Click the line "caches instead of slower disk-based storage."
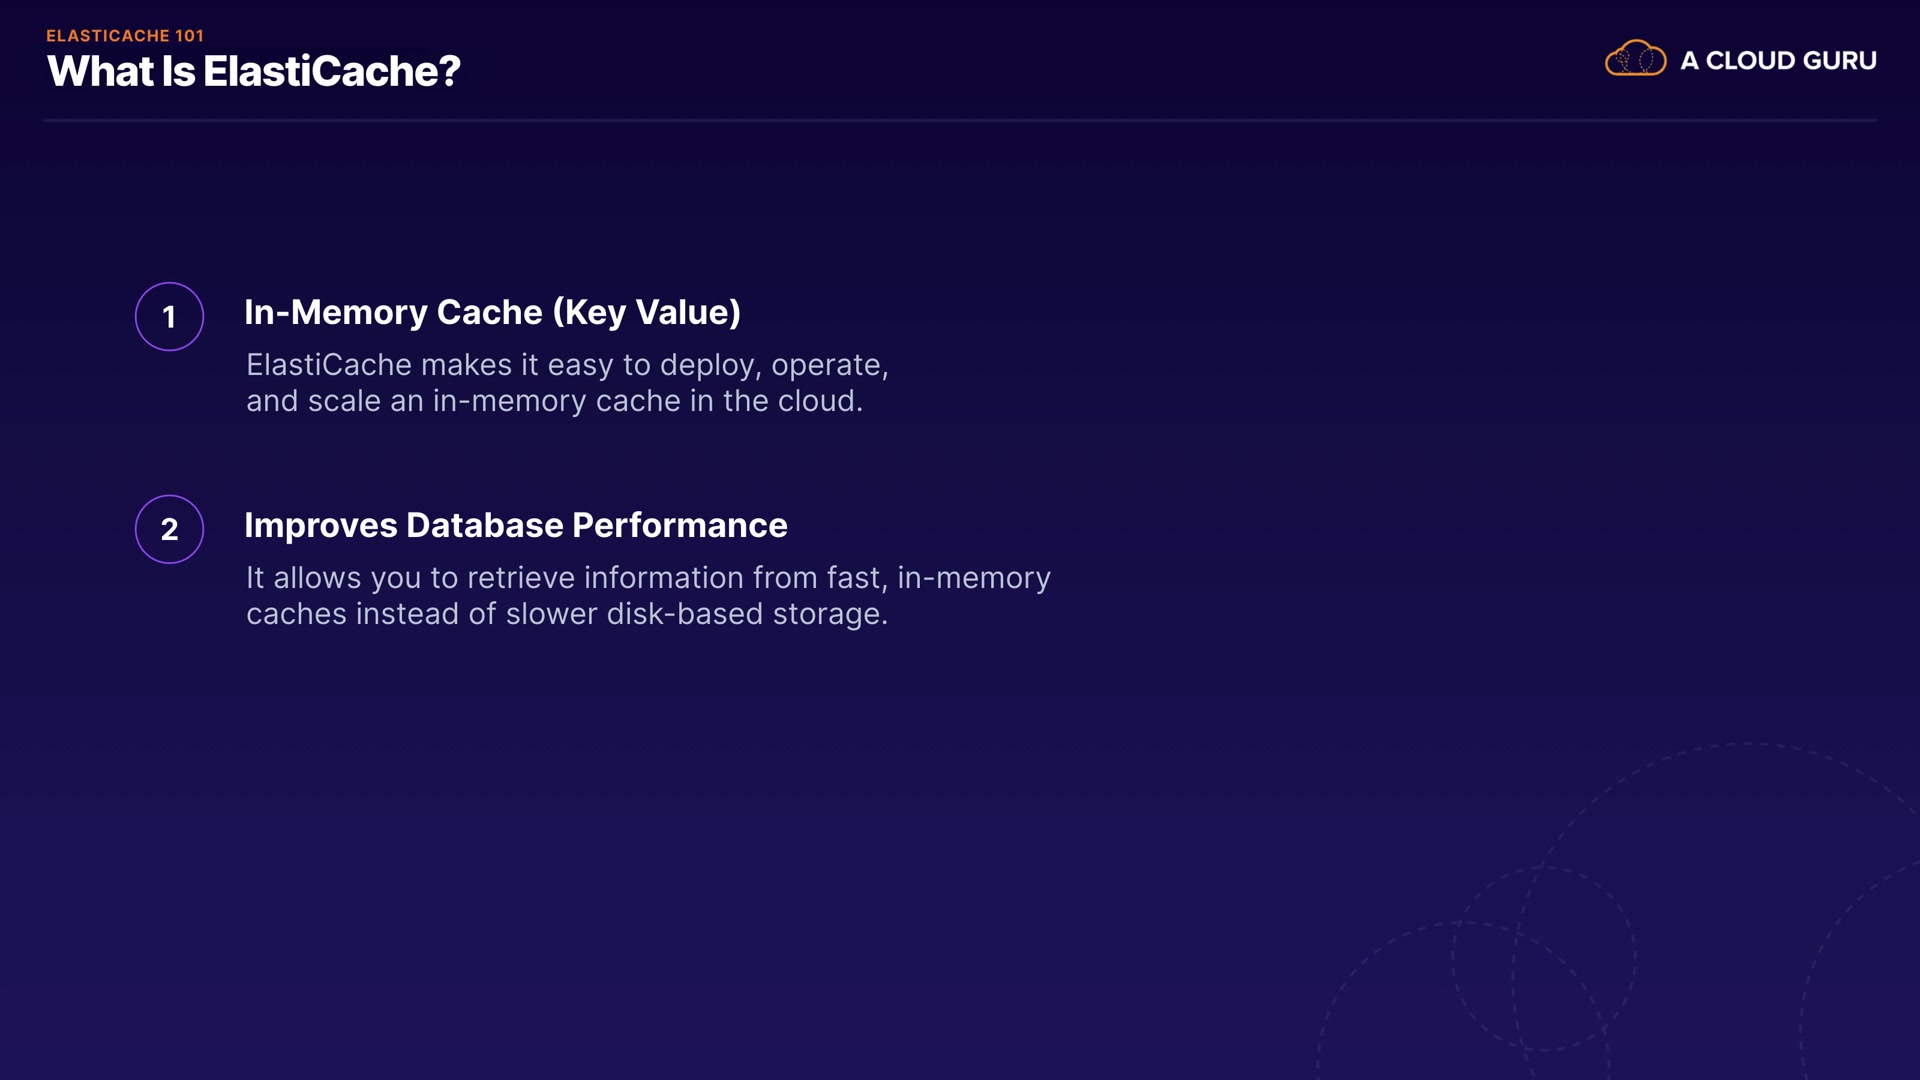The image size is (1920, 1080). click(567, 614)
